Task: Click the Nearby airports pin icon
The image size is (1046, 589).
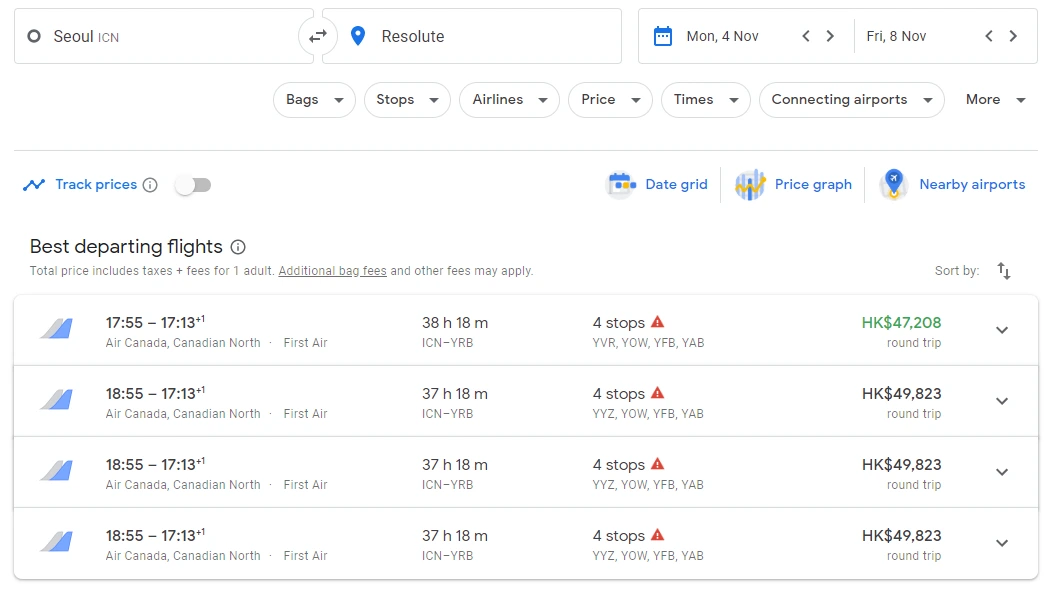Action: (894, 185)
